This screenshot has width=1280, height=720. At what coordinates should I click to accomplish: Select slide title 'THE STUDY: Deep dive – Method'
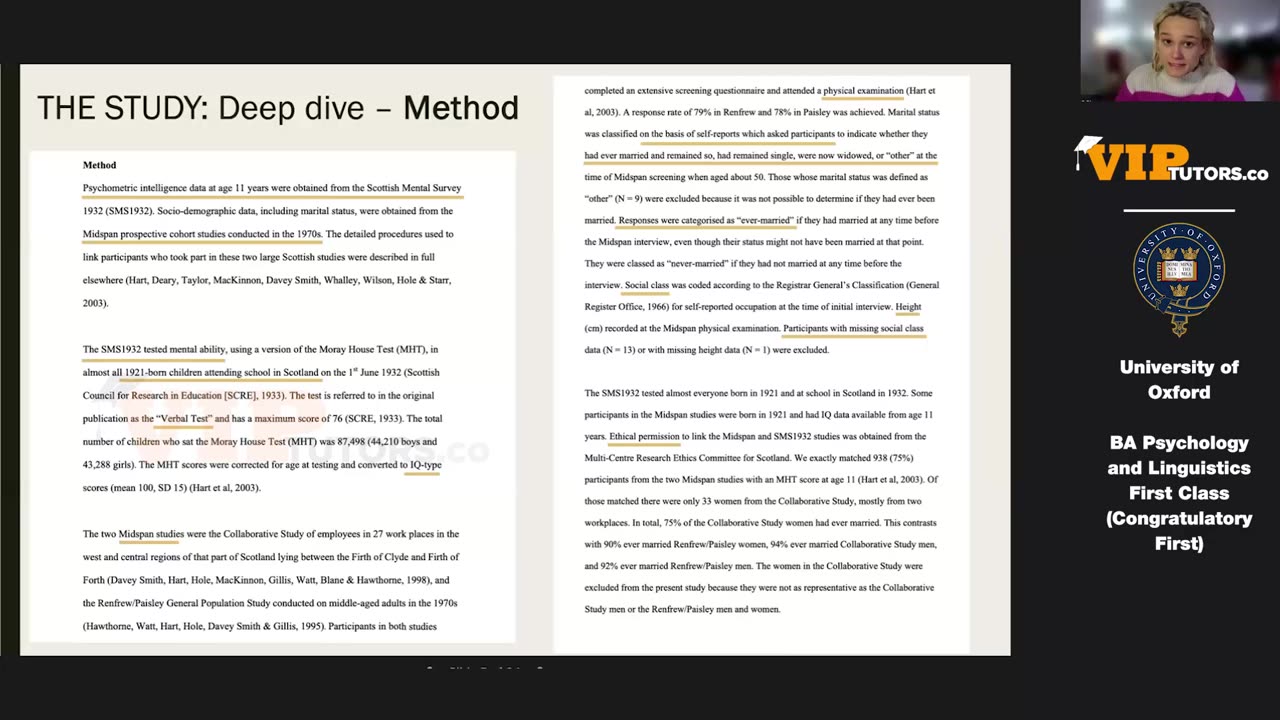[277, 108]
